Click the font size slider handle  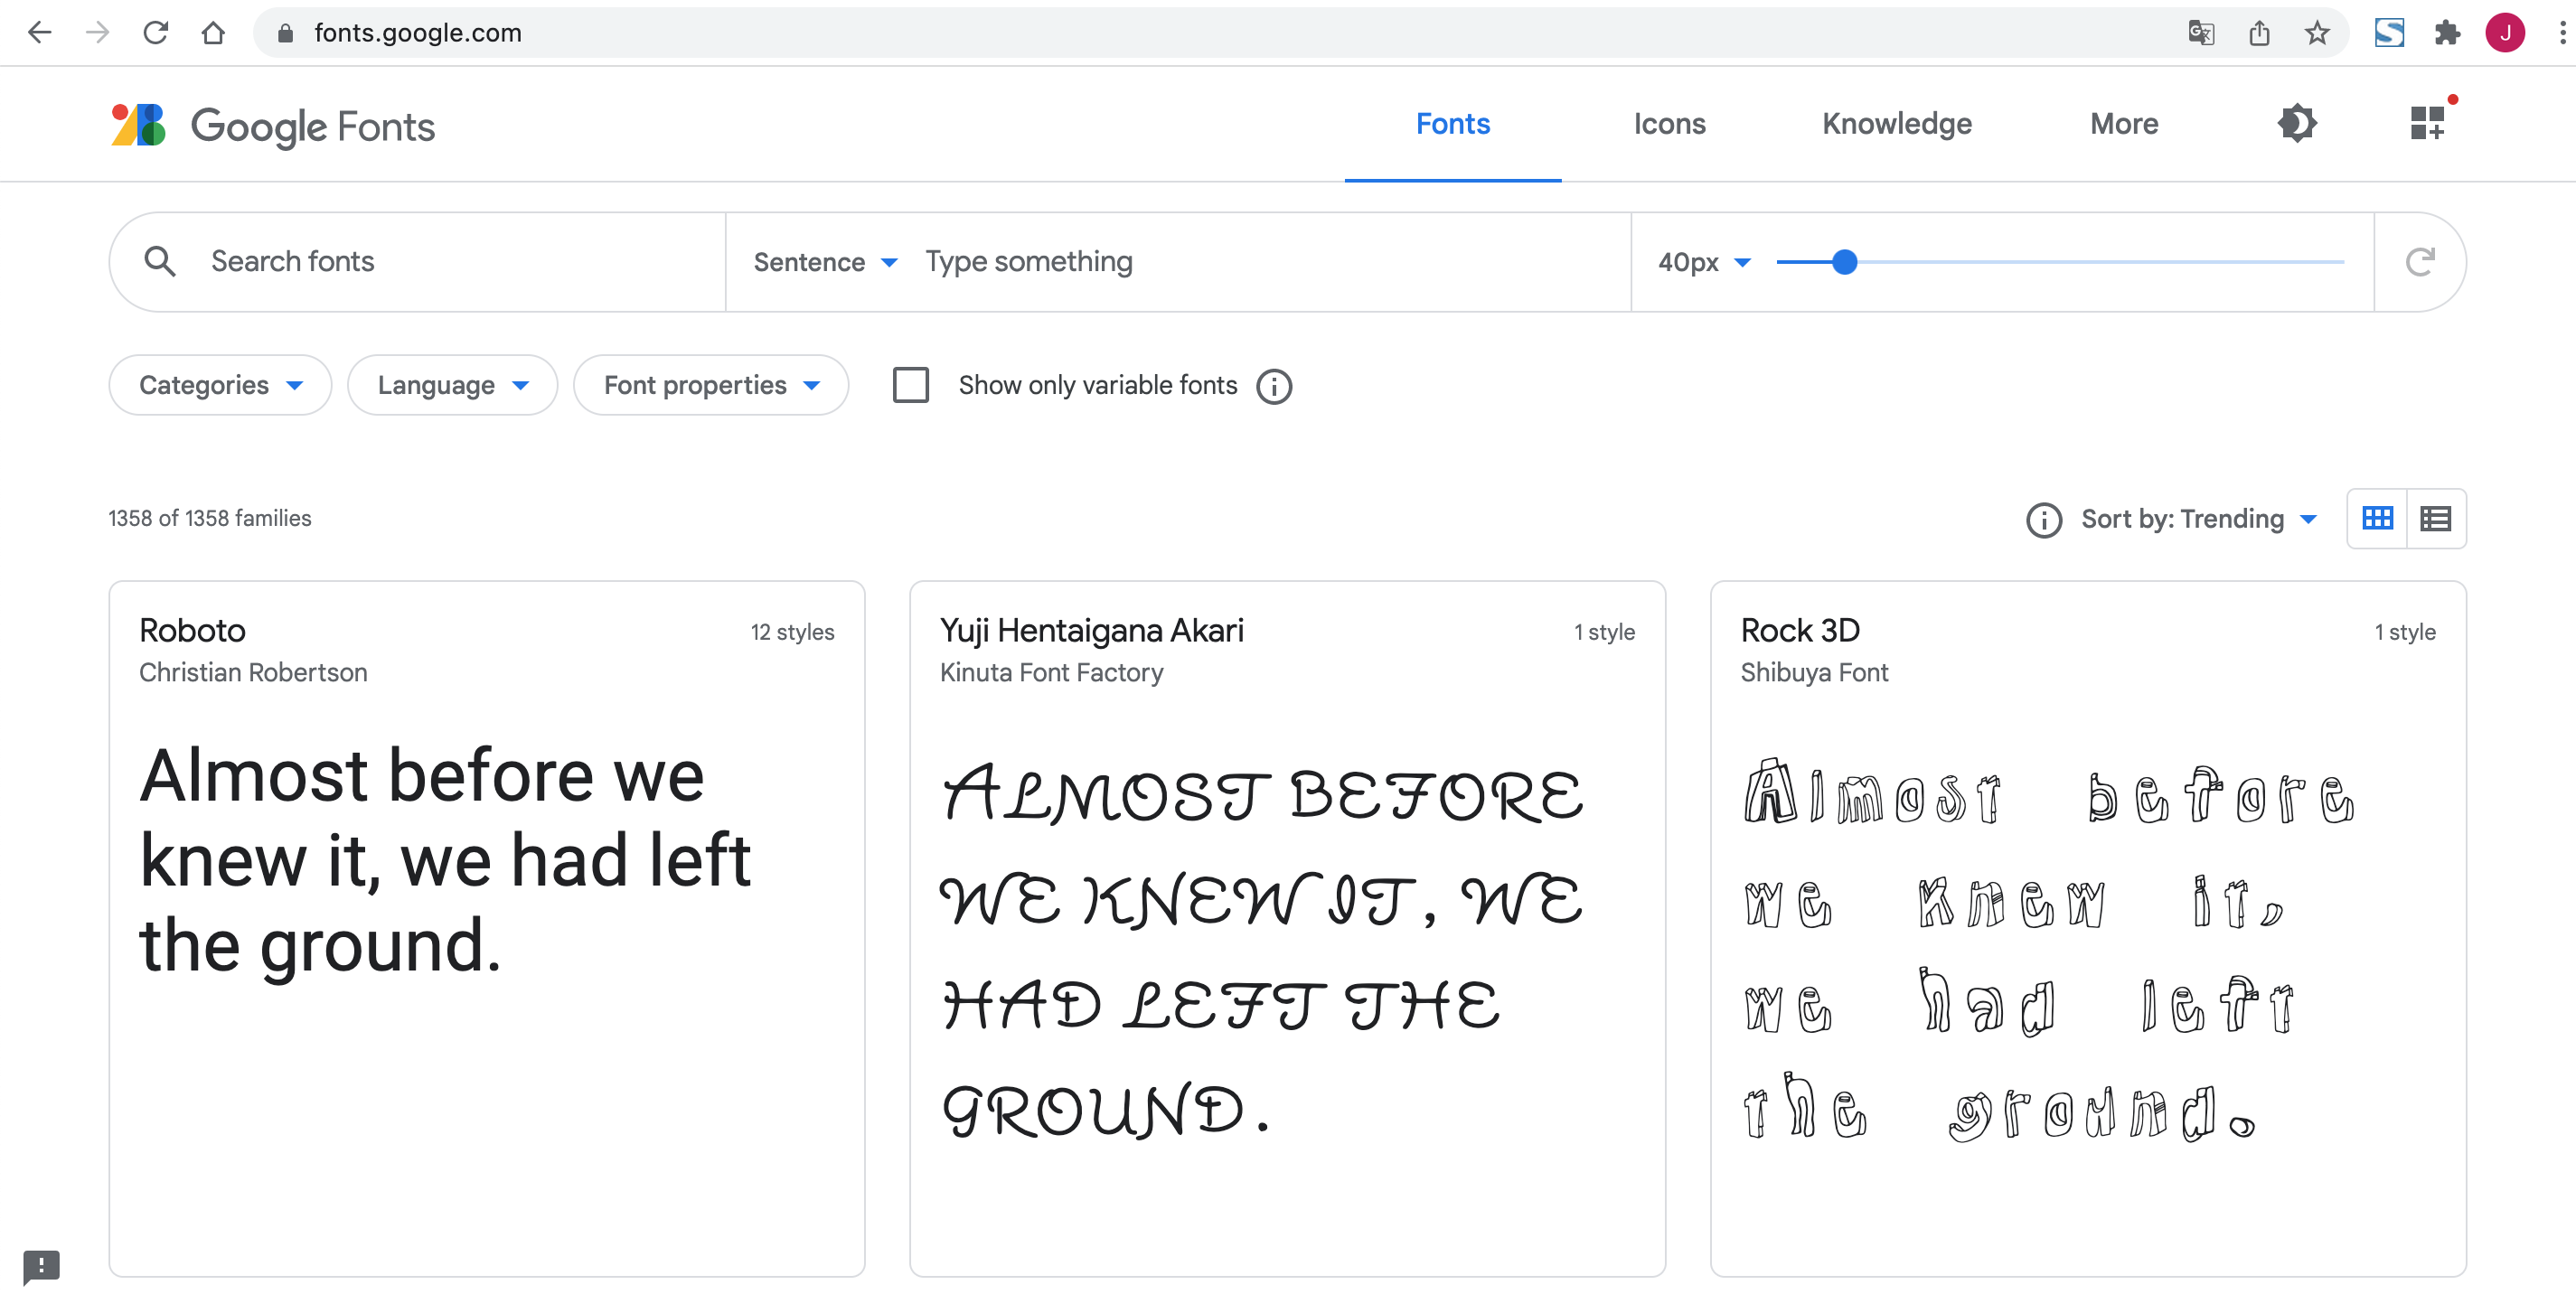click(x=1844, y=262)
